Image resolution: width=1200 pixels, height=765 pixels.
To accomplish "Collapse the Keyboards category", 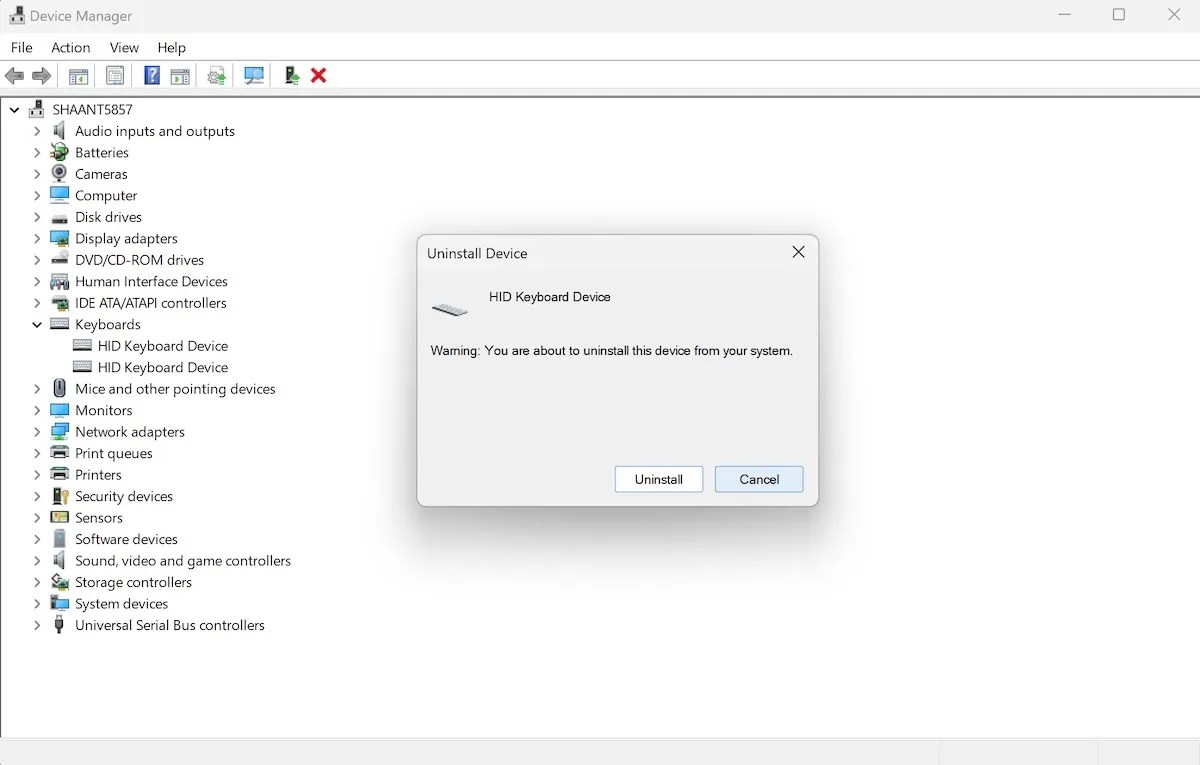I will [x=36, y=324].
